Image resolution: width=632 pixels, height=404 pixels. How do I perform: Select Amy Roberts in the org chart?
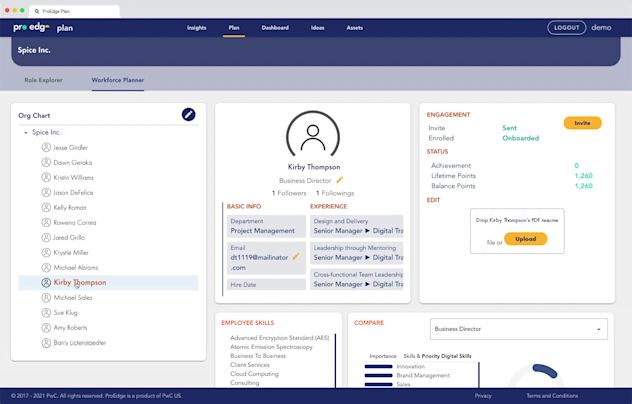(x=70, y=328)
